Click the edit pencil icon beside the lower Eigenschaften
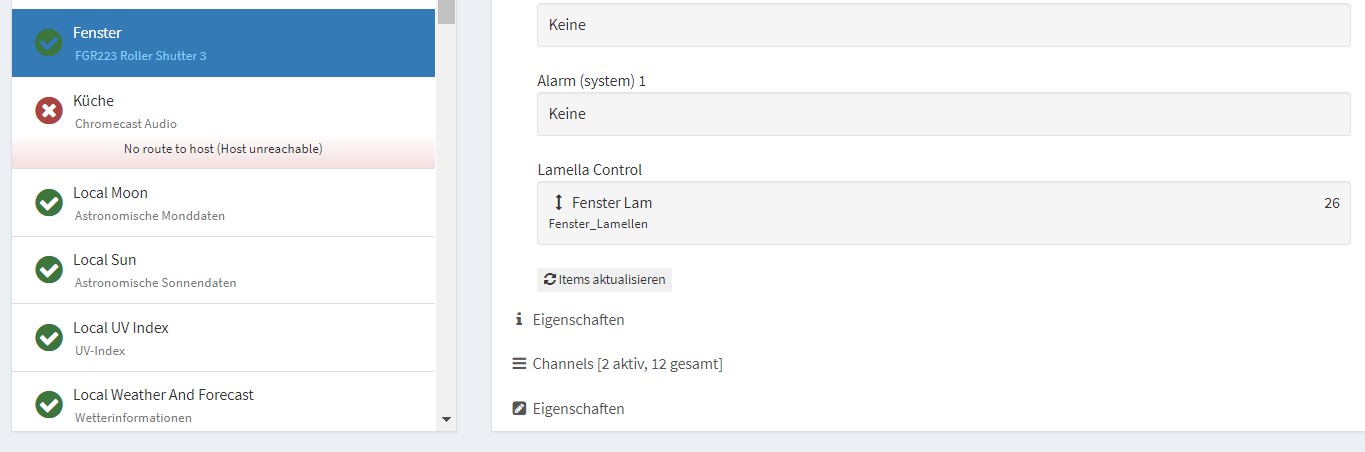Screen dimensions: 1365x452 (x=519, y=408)
